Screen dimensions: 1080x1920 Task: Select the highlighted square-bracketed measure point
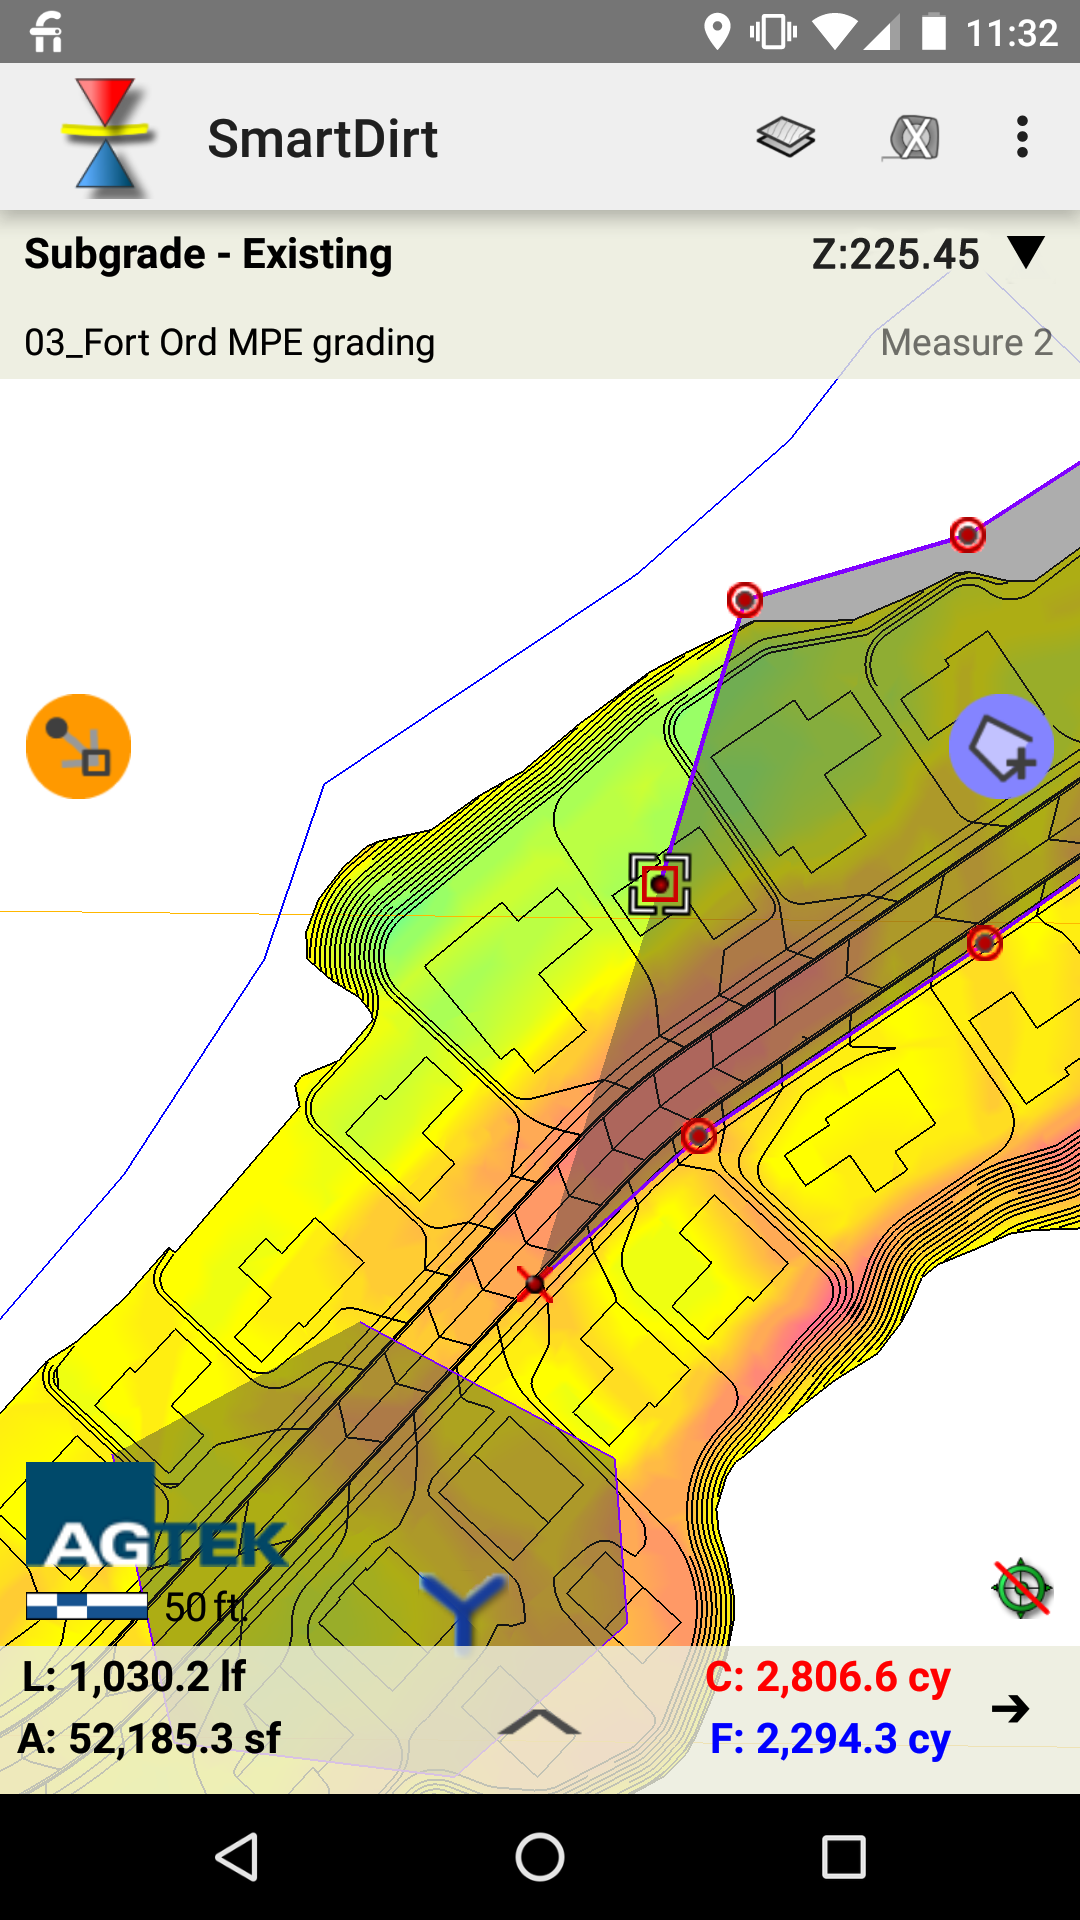point(660,884)
